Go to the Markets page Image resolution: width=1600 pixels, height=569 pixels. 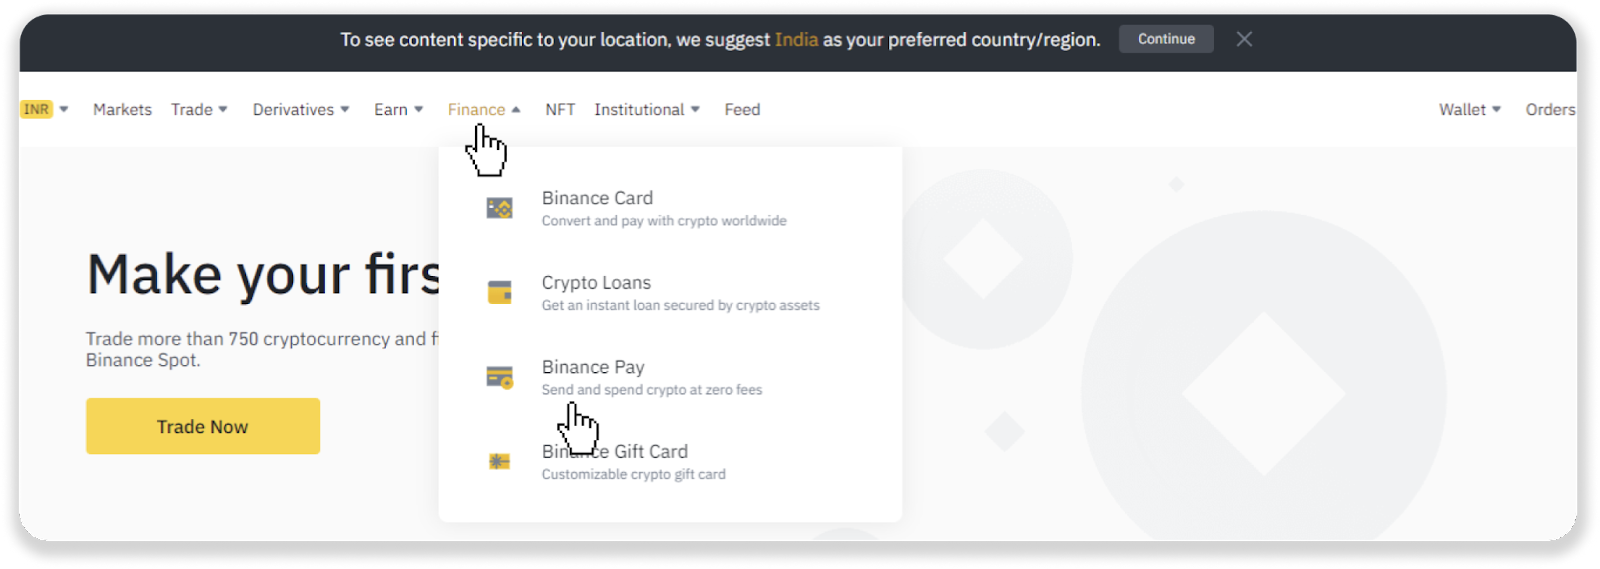coord(122,109)
